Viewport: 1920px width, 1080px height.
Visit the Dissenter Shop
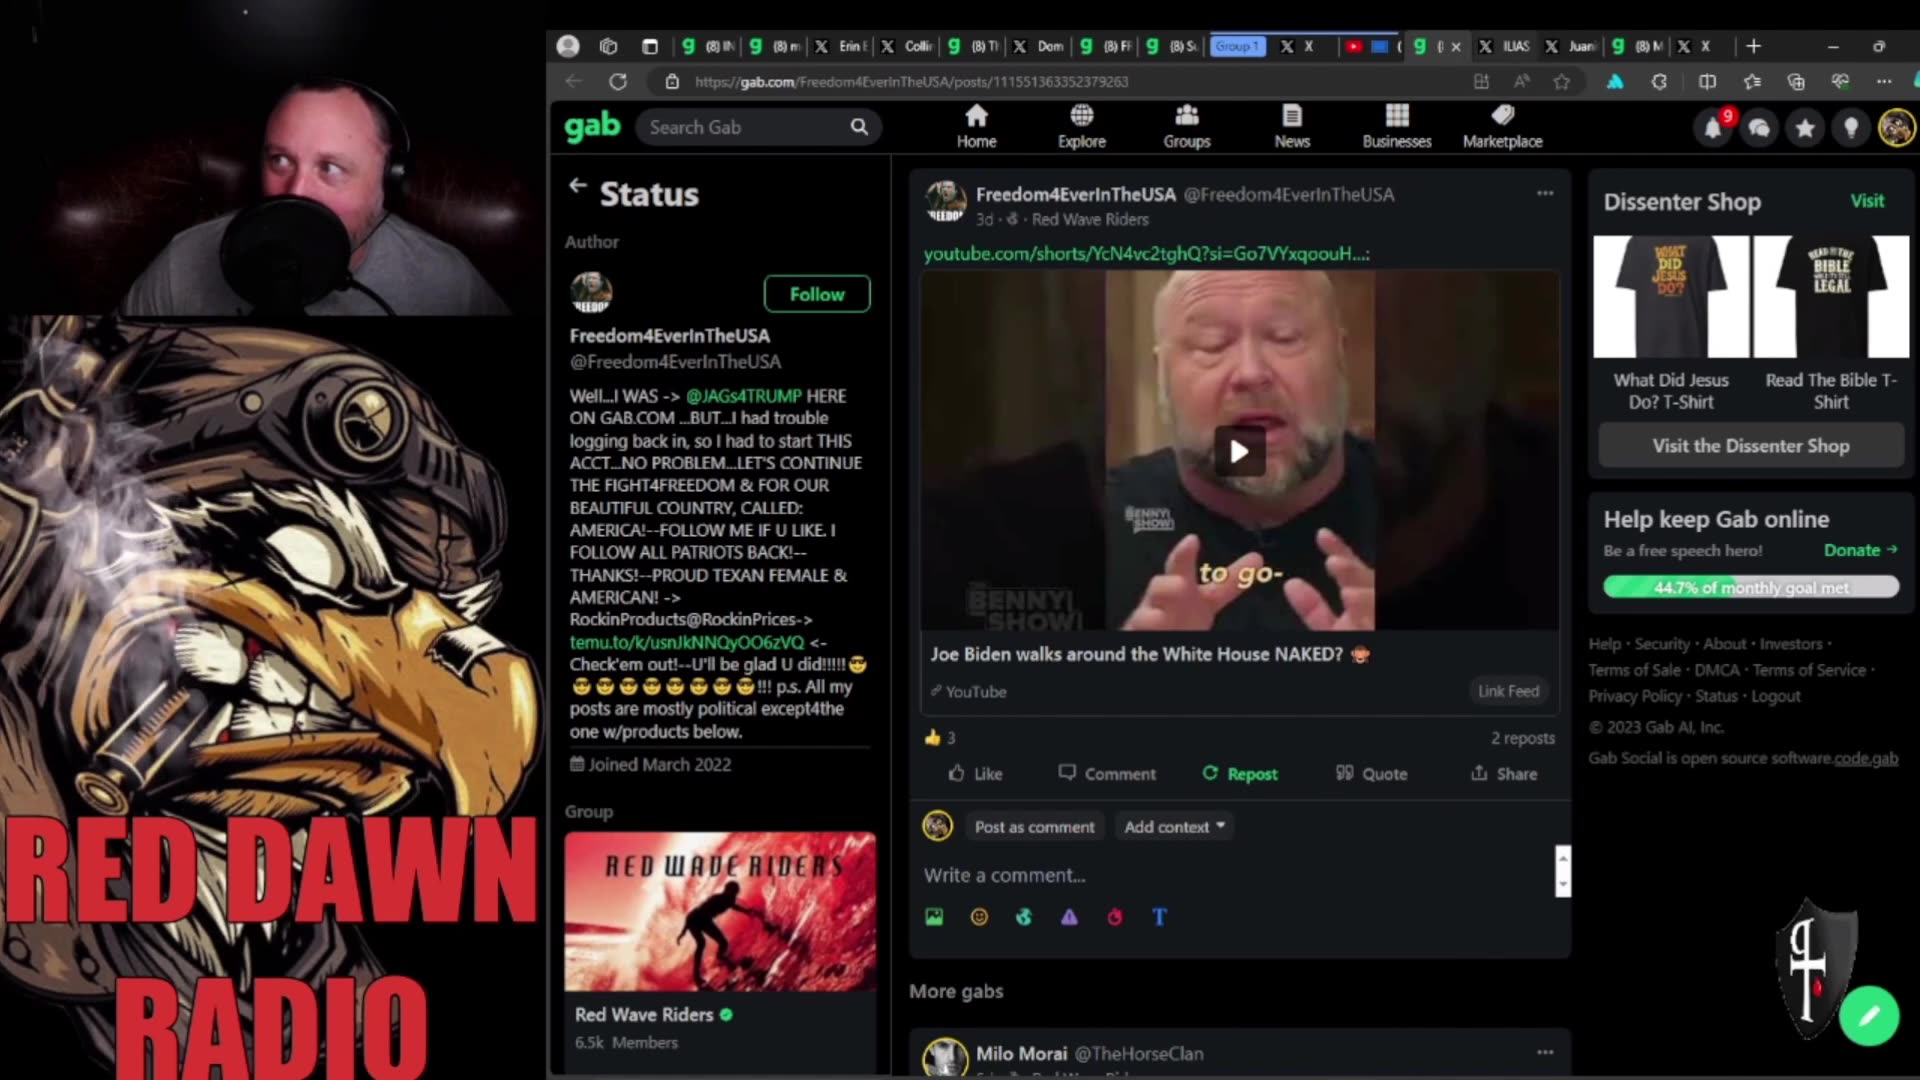pyautogui.click(x=1750, y=445)
